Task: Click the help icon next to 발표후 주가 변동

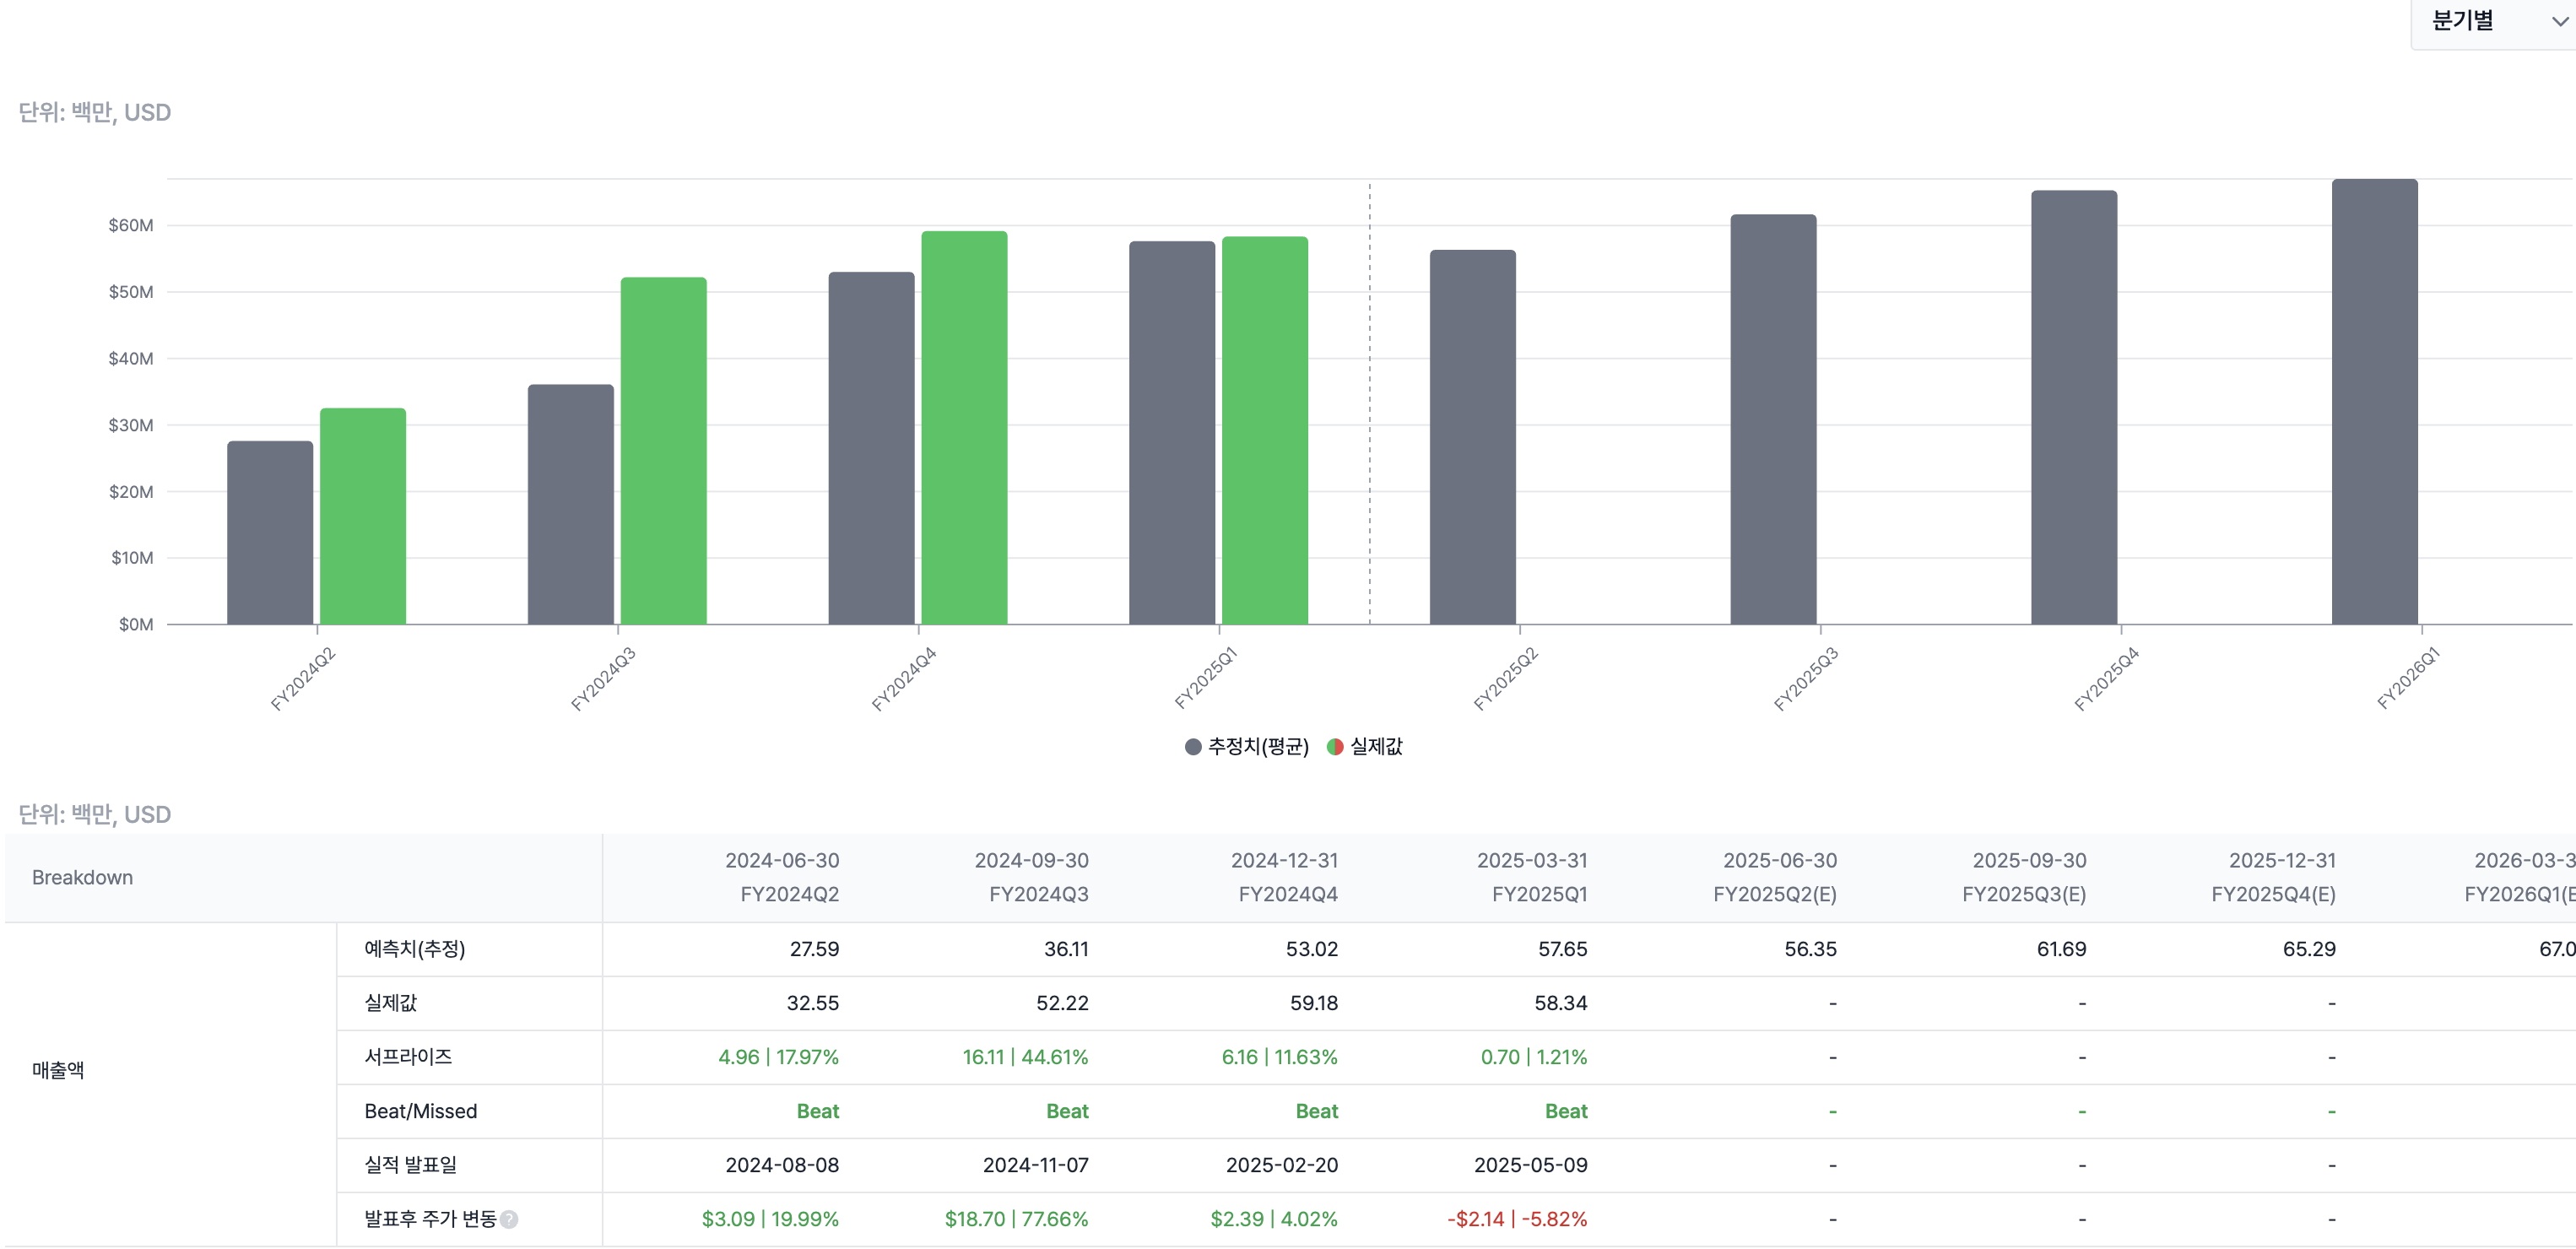Action: (x=509, y=1219)
